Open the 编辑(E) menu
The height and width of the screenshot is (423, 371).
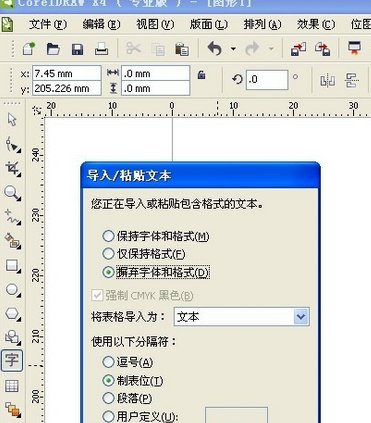101,25
